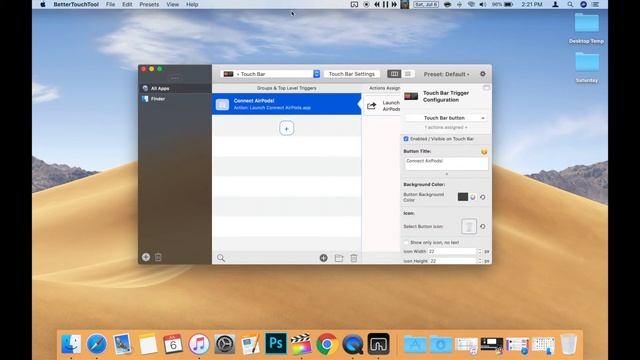
Task: Skip backward using the menu bar control
Action: (377, 4)
